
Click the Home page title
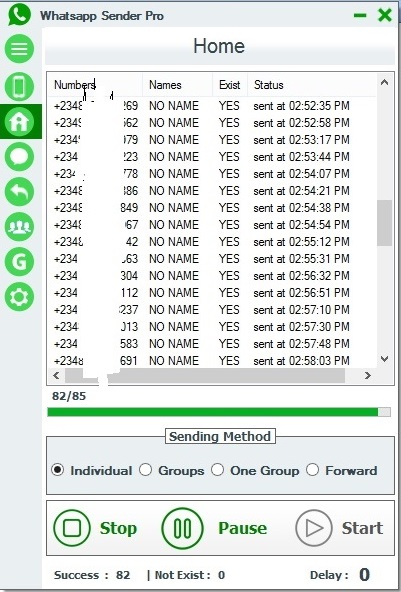tap(219, 46)
